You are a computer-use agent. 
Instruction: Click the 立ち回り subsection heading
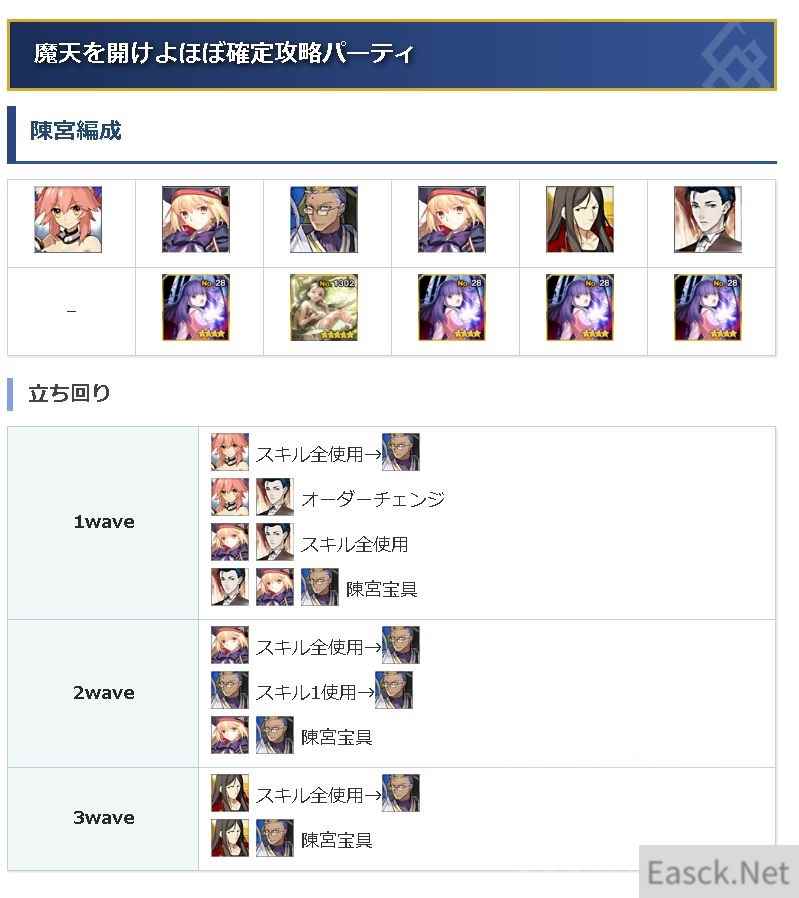69,393
